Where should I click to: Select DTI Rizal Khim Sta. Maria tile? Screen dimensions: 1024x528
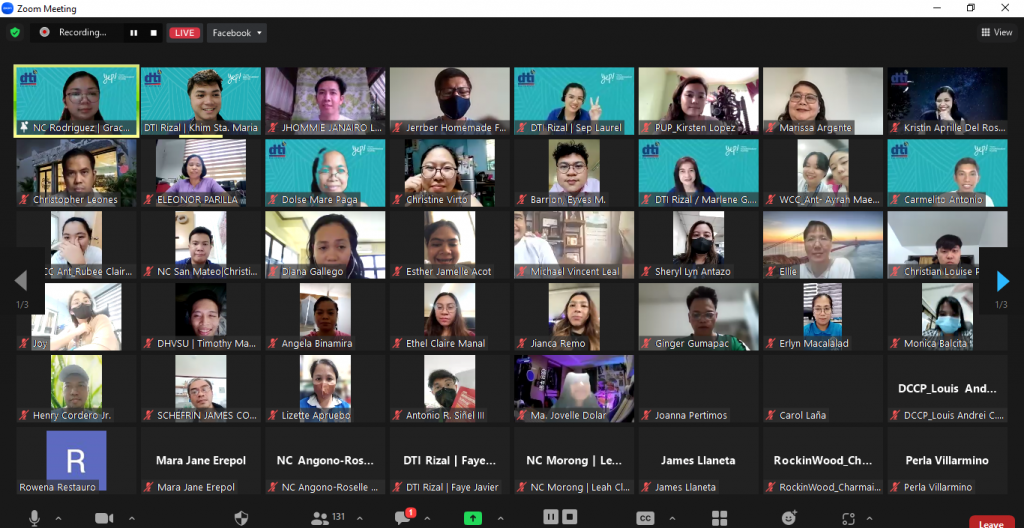coord(201,101)
